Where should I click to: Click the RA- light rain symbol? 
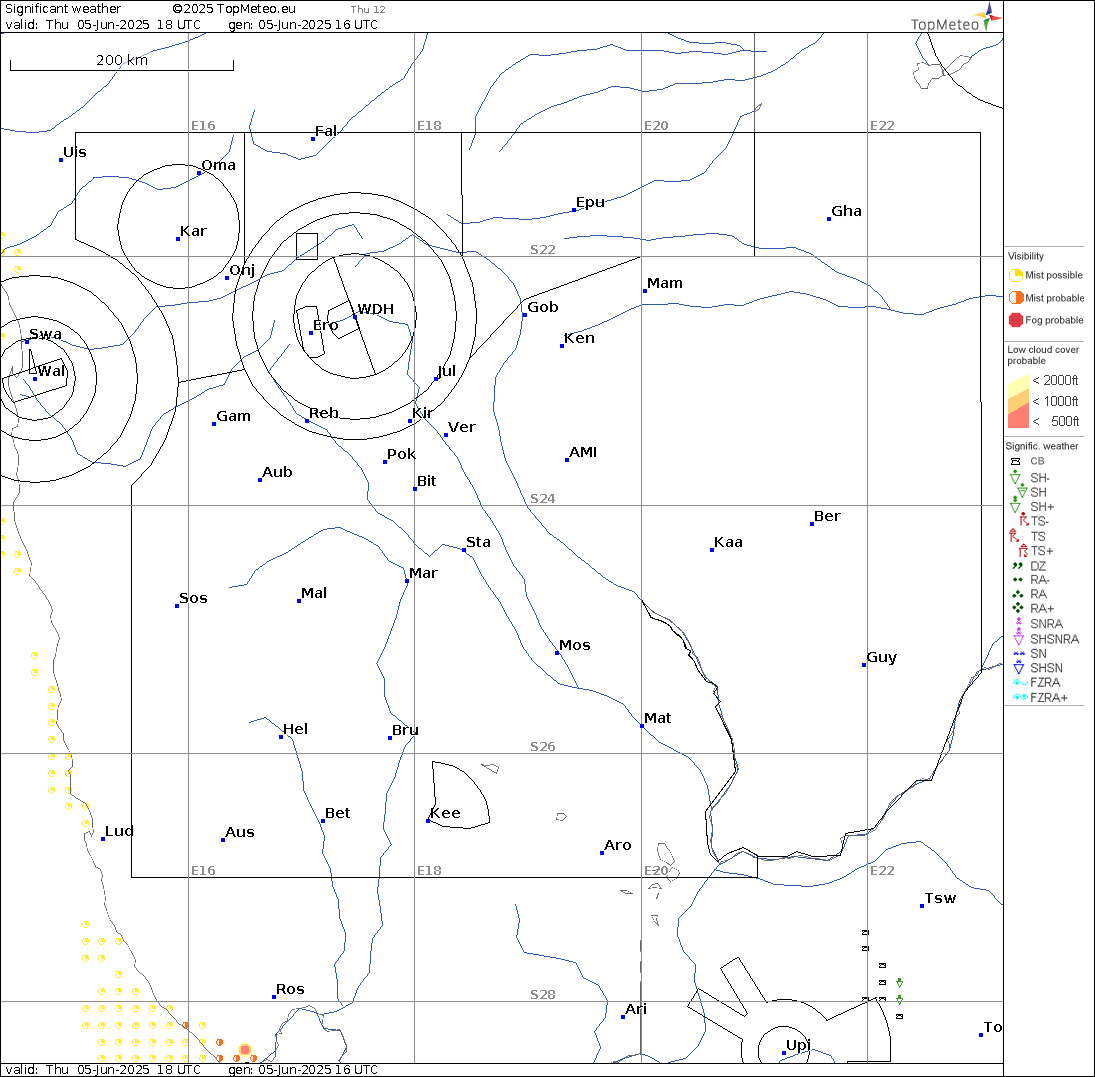(1017, 580)
